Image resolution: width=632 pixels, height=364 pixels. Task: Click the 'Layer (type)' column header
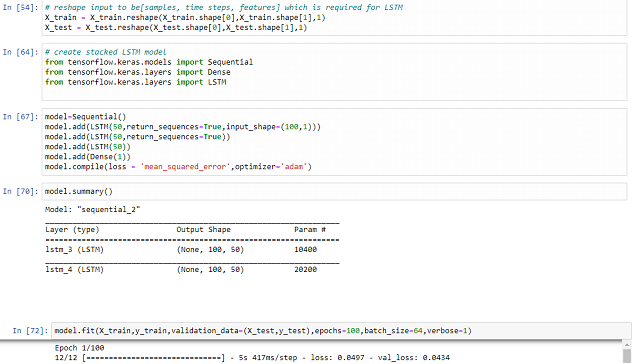click(x=72, y=229)
